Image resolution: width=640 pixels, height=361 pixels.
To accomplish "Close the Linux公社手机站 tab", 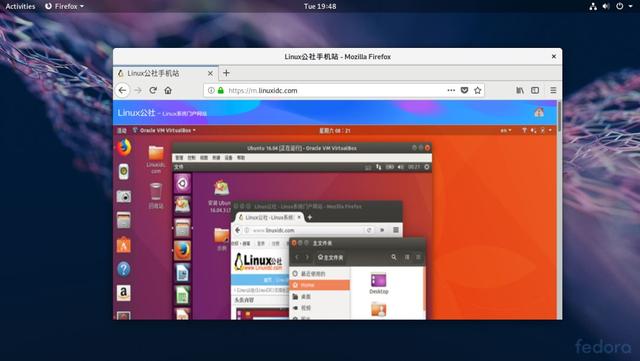I will [210, 73].
